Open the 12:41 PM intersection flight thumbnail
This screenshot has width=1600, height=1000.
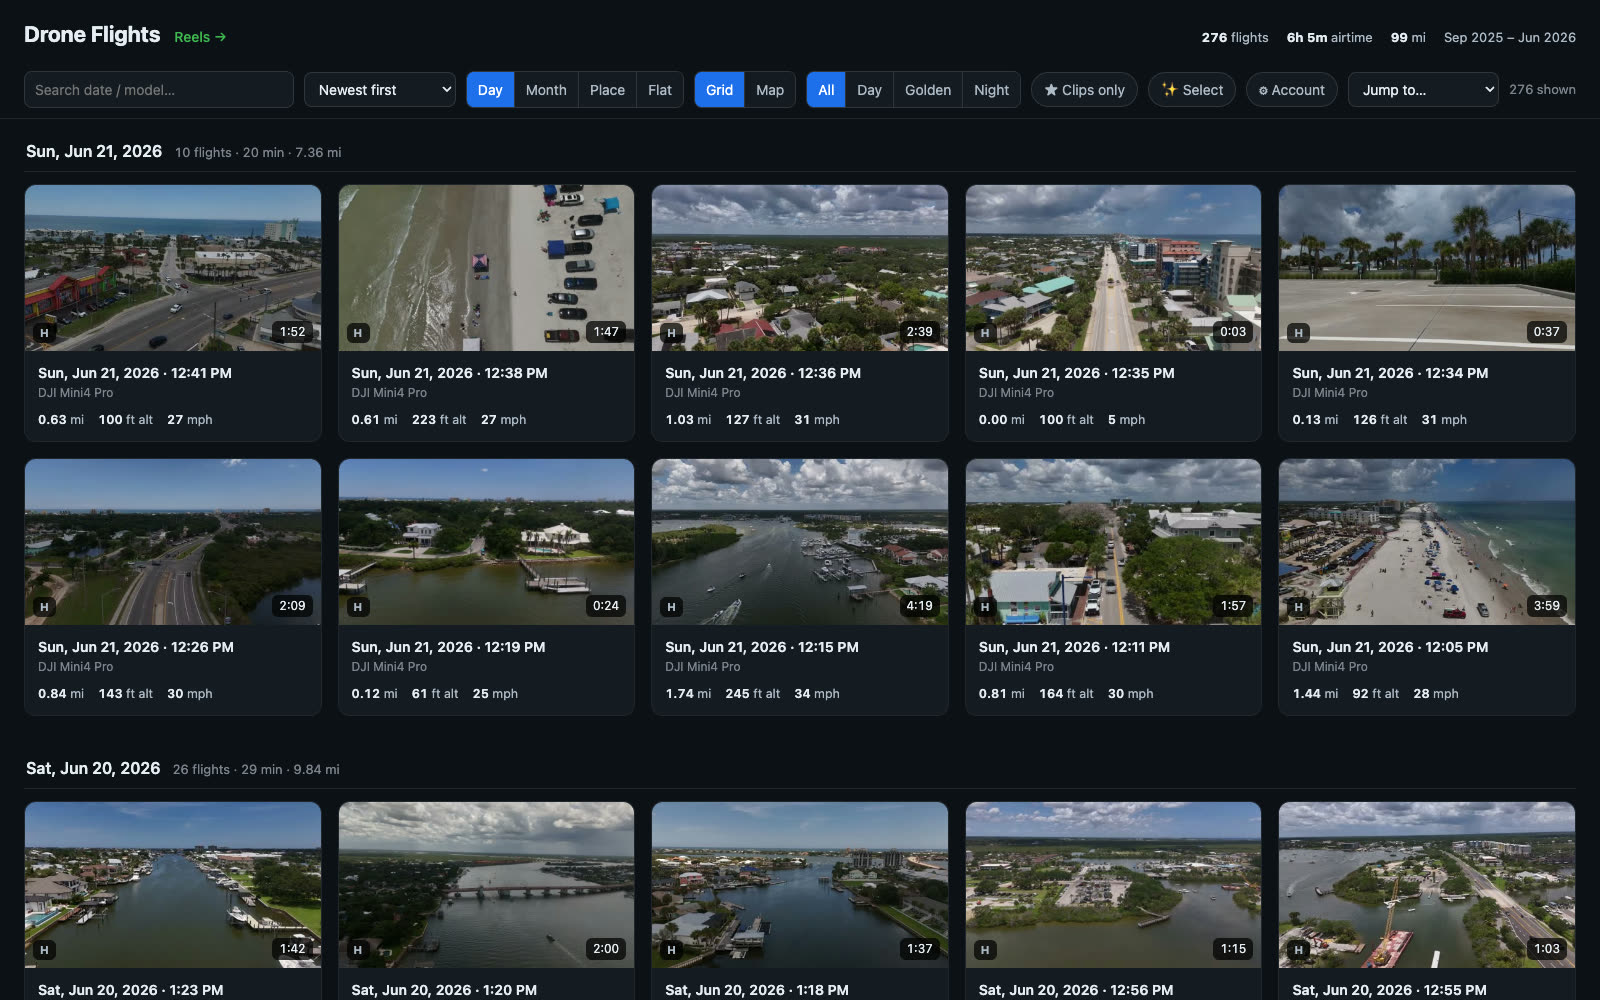point(173,268)
